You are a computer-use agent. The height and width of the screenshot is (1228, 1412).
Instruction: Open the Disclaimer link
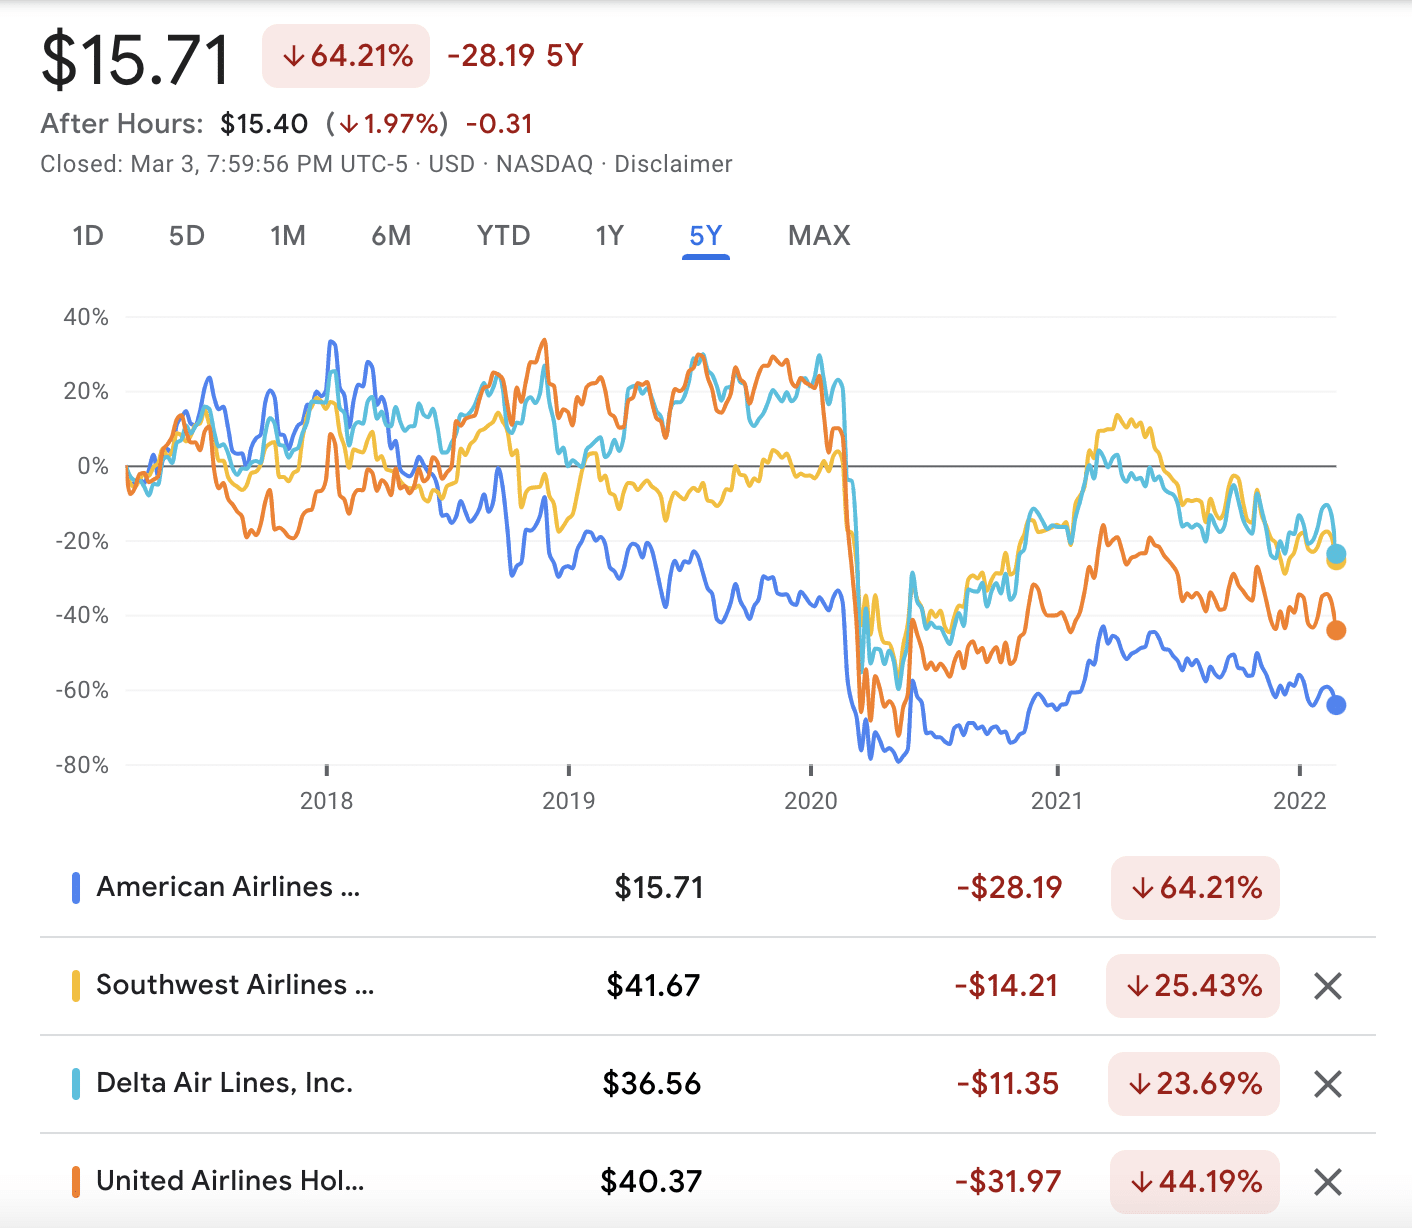(x=673, y=164)
